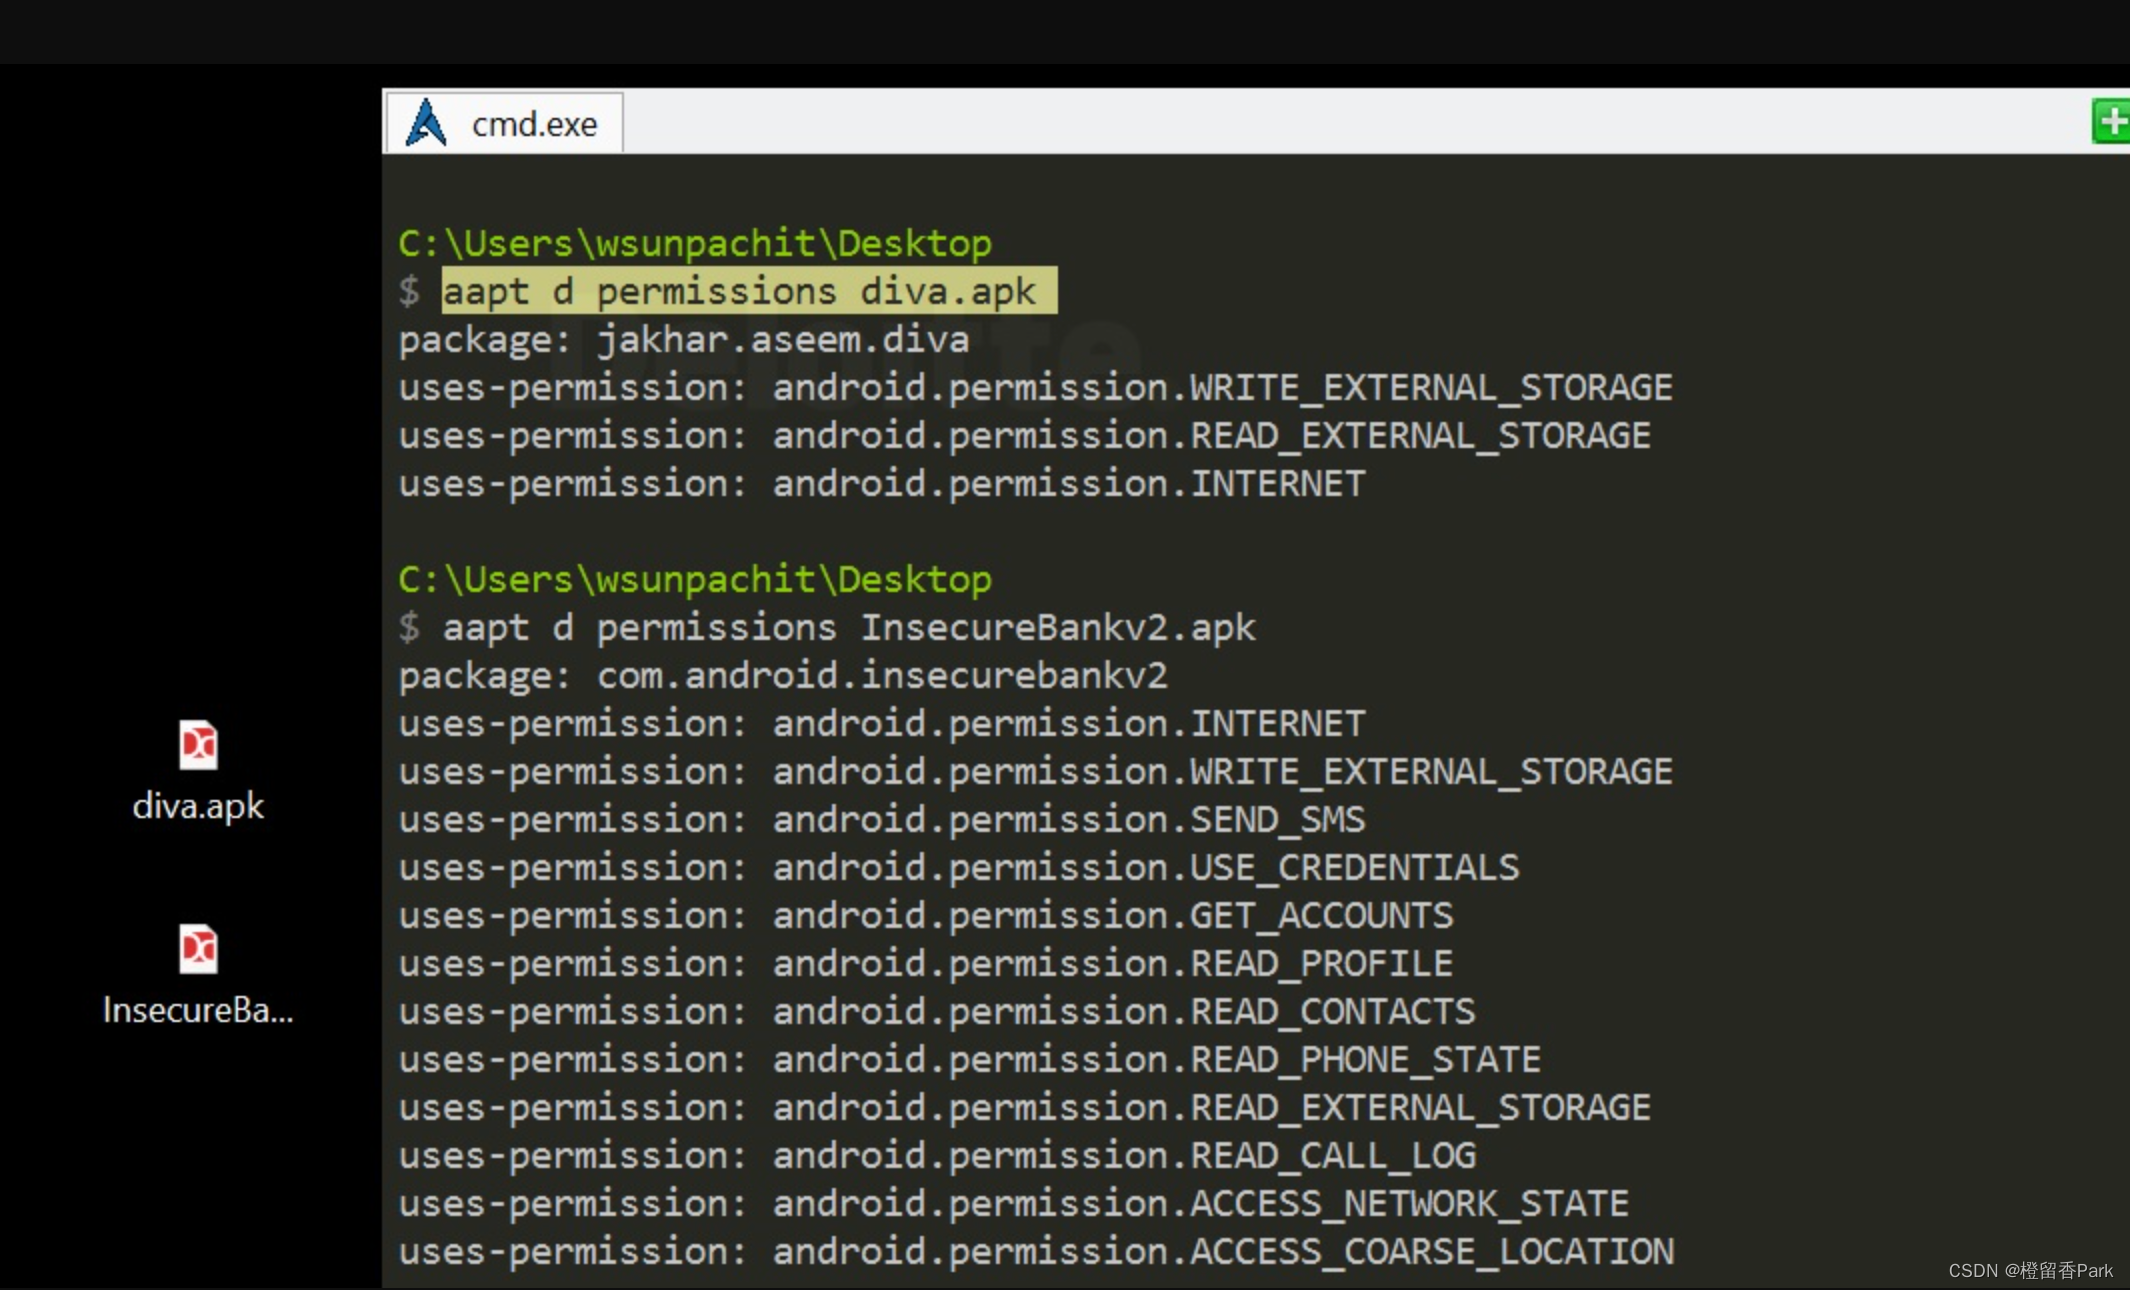
Task: Click InsecureBankv2's WRITE_EXTERNAL_STORAGE permission line
Action: [x=1036, y=771]
